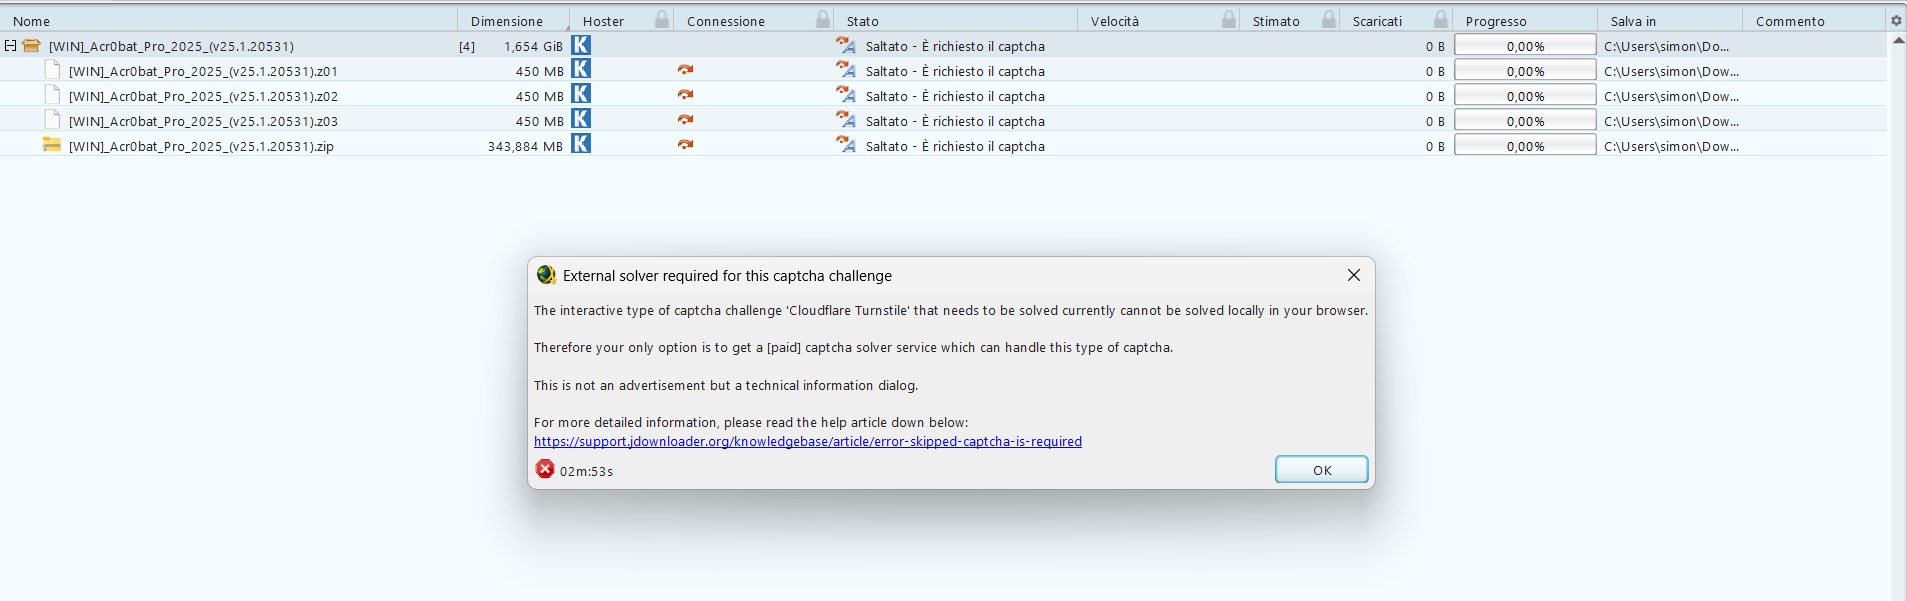
Task: Click the JDownloader logo in the dialog title
Action: pos(546,275)
